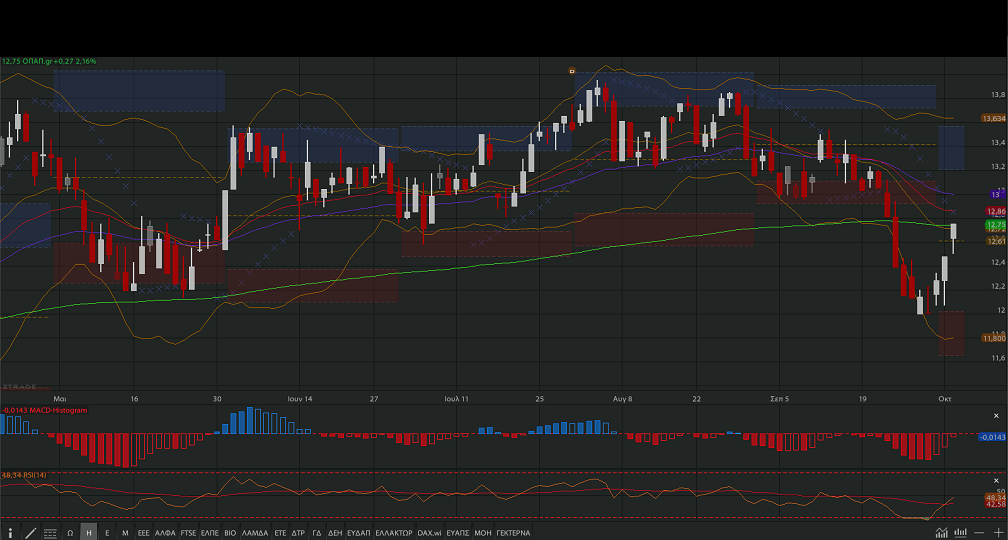Zoom out with the minus icon
This screenshot has height=540, width=1008.
pyautogui.click(x=979, y=532)
